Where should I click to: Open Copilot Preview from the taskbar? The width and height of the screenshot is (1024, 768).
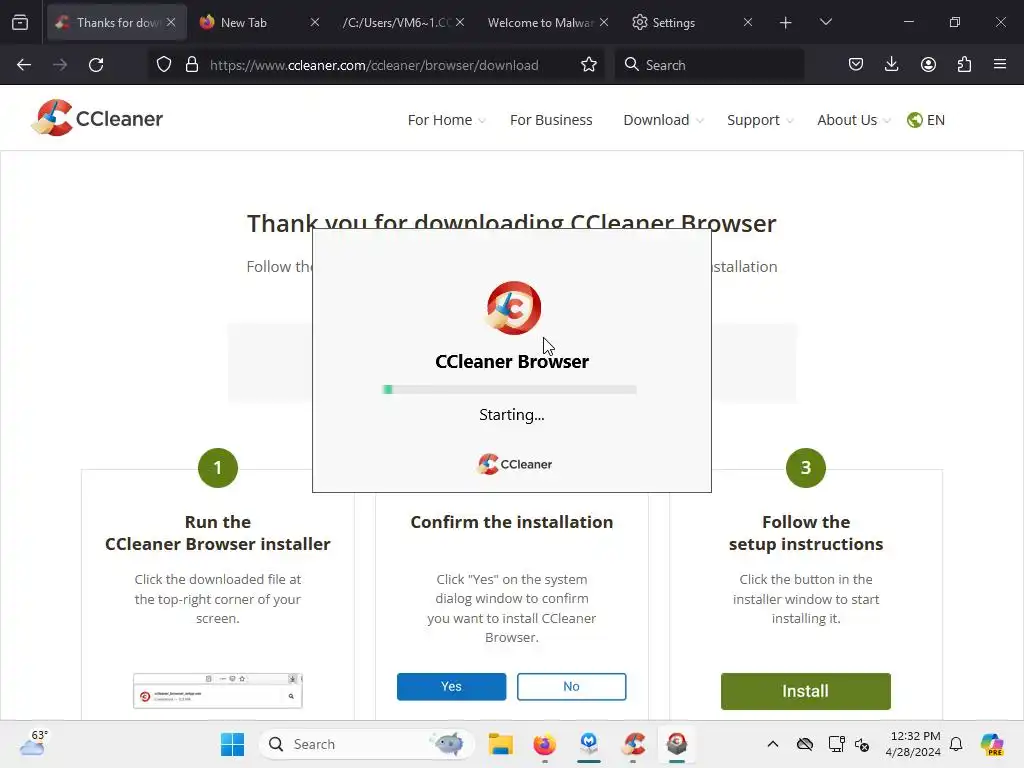click(x=992, y=744)
